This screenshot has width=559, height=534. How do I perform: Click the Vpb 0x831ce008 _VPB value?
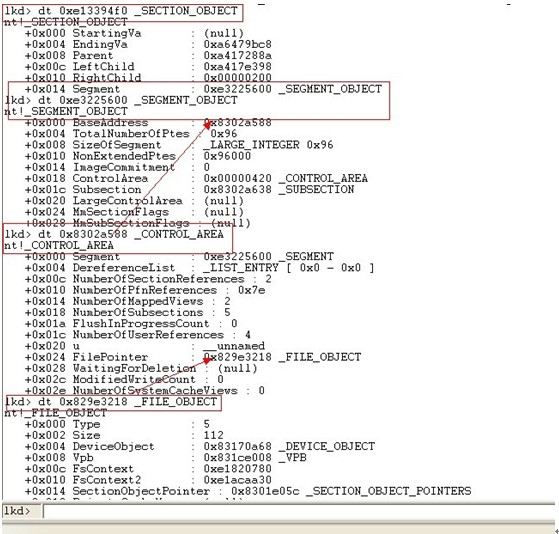(x=255, y=457)
